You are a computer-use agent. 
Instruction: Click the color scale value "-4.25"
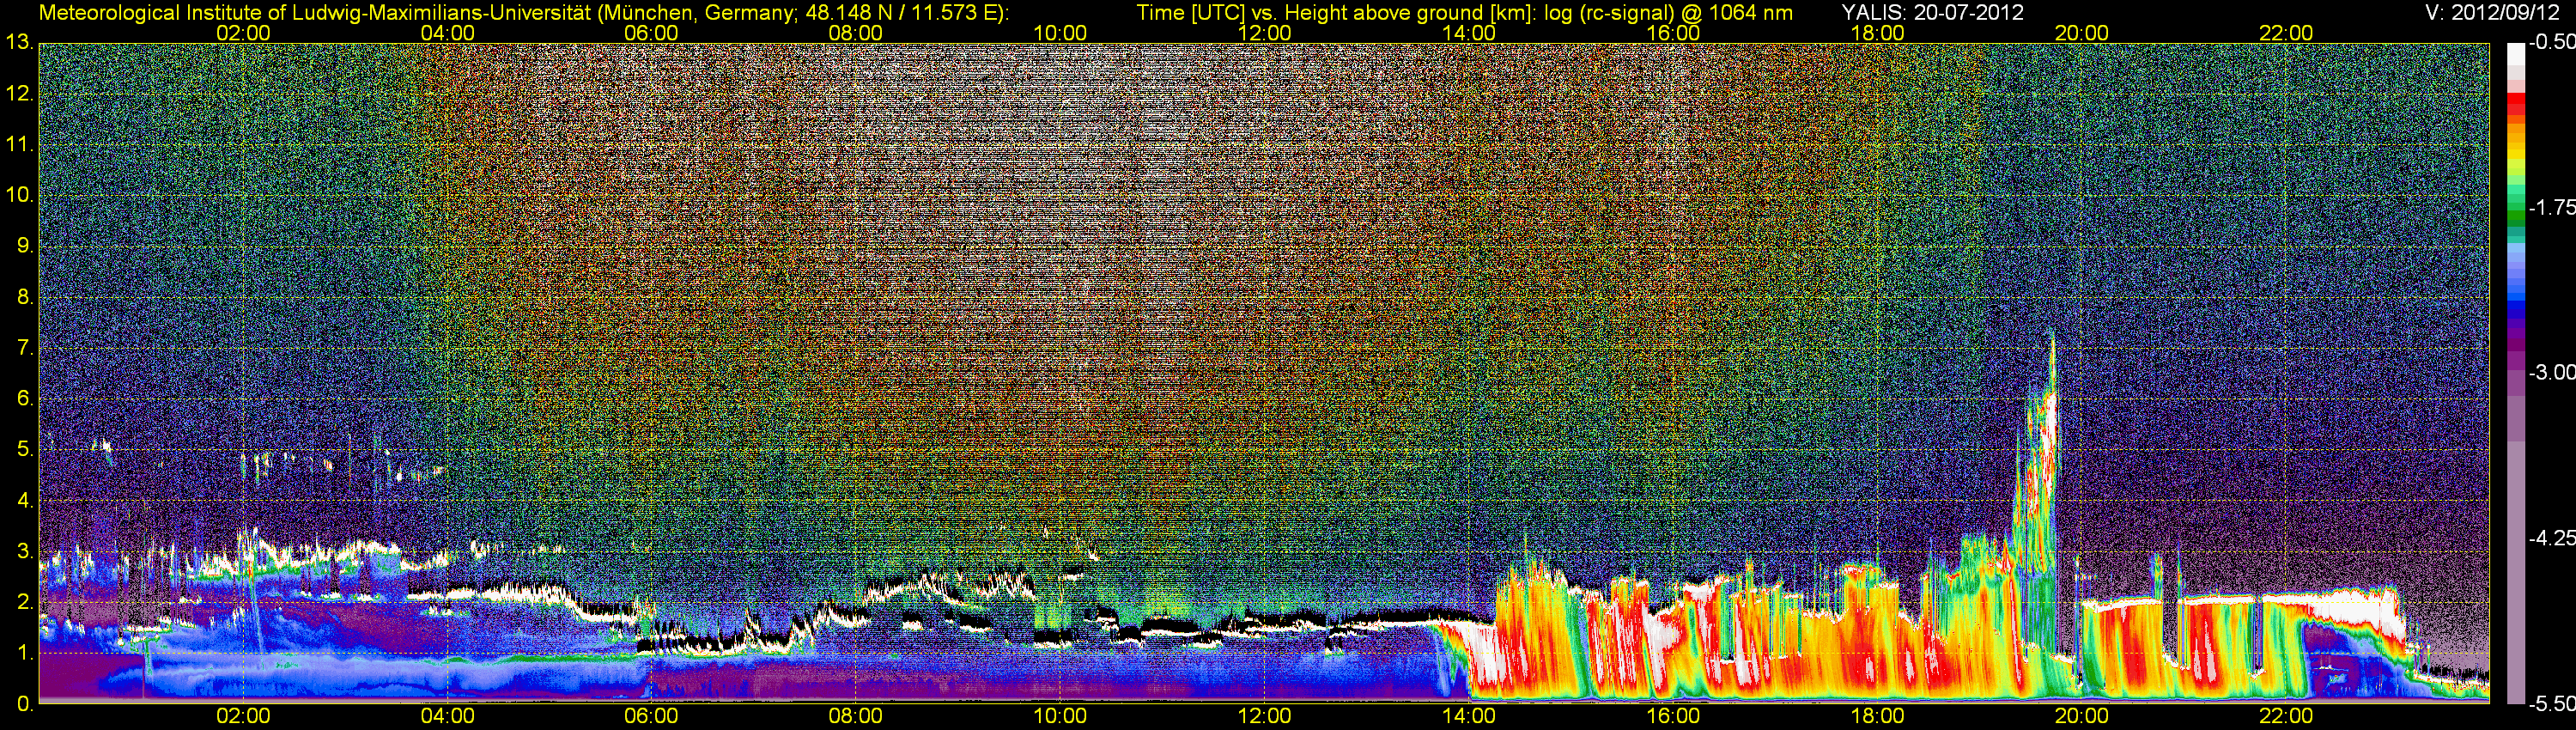click(x=2551, y=538)
